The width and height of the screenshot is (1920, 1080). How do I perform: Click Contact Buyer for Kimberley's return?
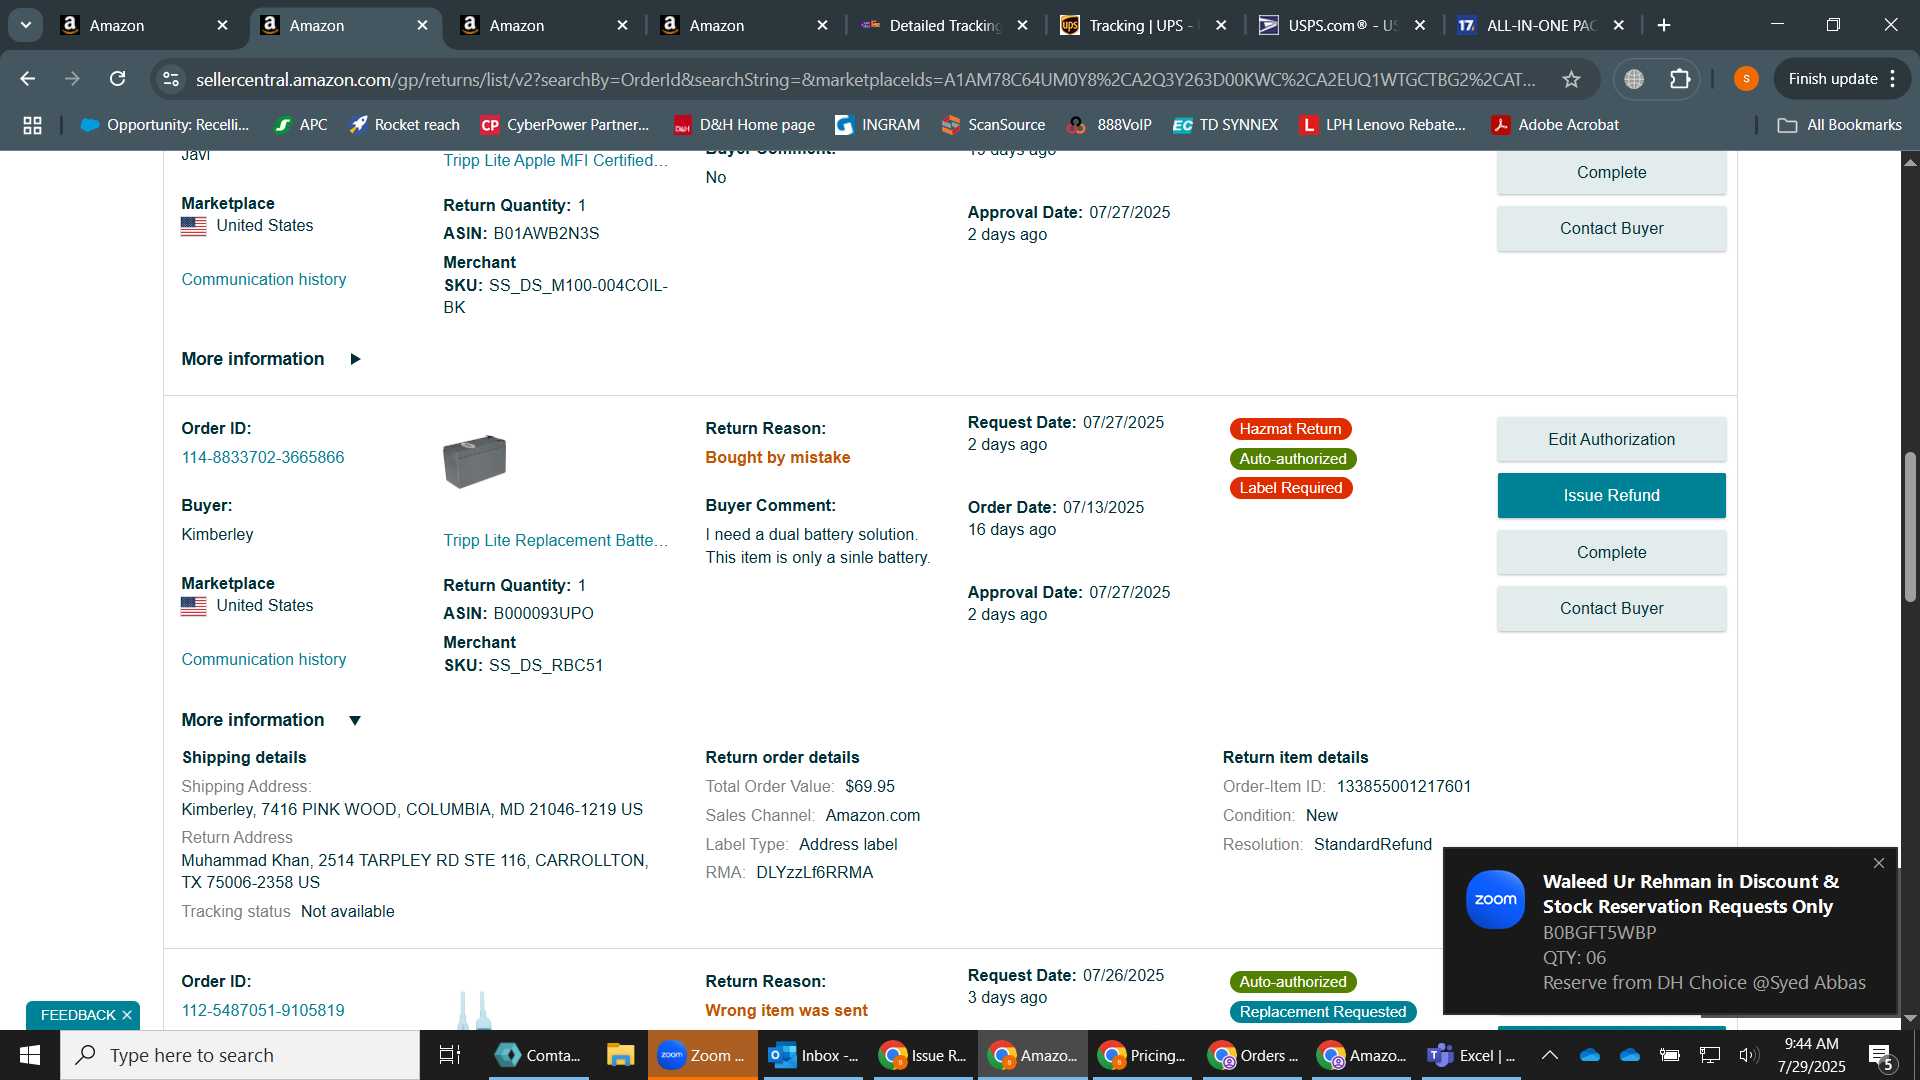pyautogui.click(x=1611, y=609)
